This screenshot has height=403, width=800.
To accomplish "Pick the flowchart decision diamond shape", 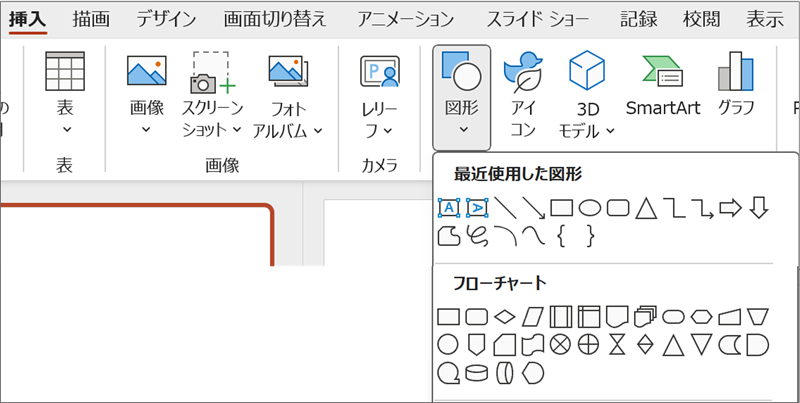I will click(505, 317).
